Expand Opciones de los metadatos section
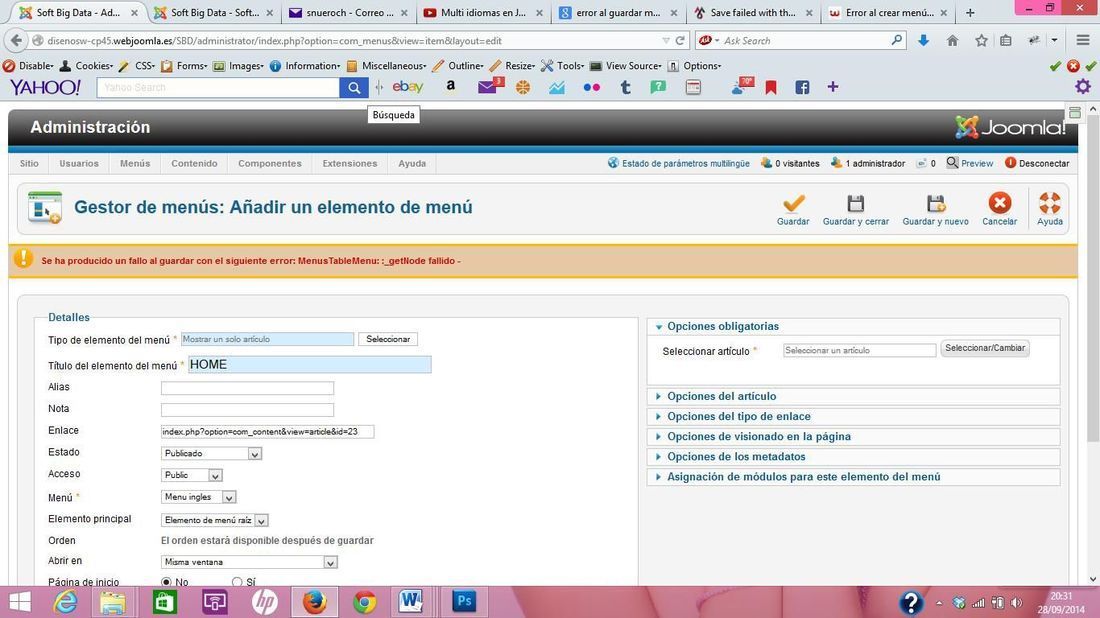The width and height of the screenshot is (1100, 618). point(736,457)
